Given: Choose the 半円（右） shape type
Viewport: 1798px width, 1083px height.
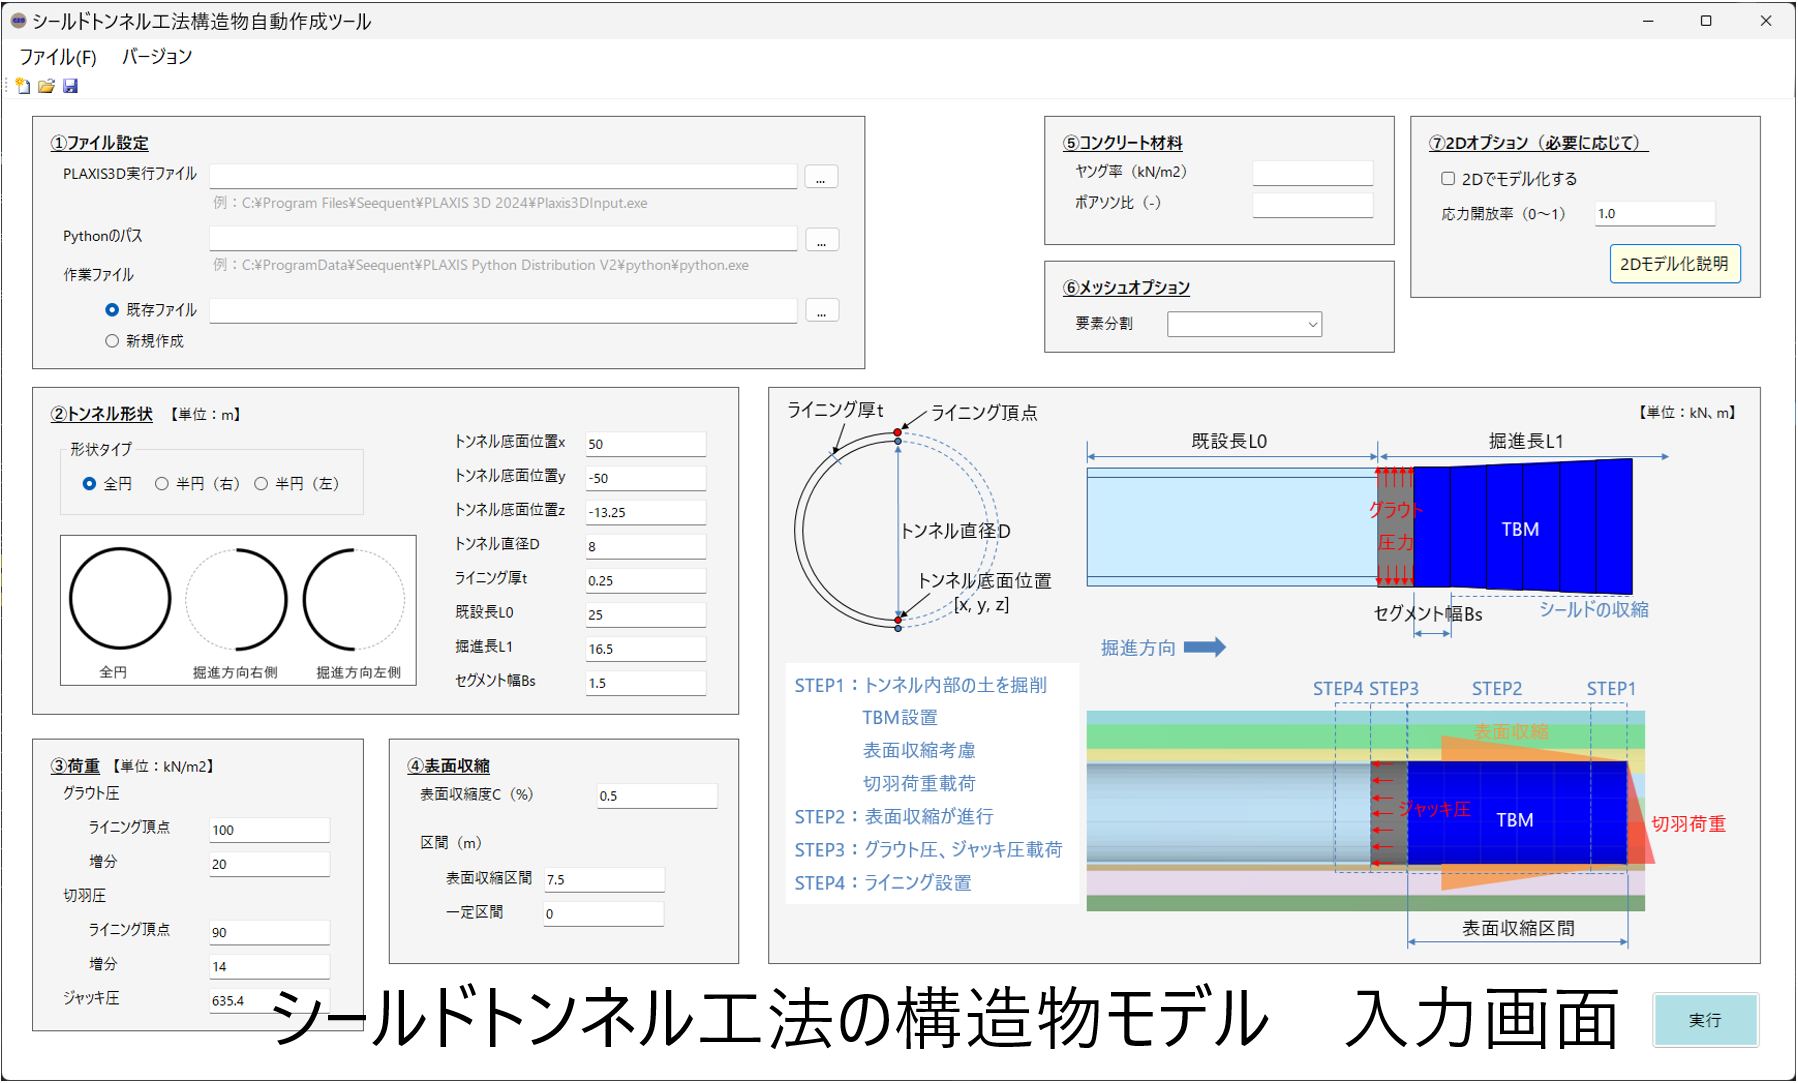Looking at the screenshot, I should [x=162, y=484].
